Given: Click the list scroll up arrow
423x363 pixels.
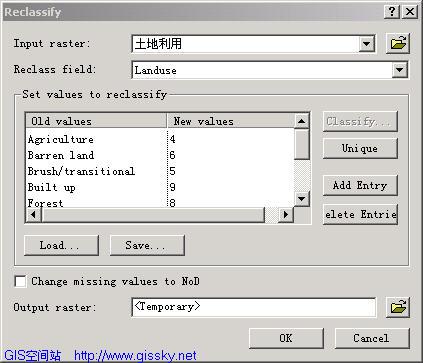Looking at the screenshot, I should tap(302, 121).
